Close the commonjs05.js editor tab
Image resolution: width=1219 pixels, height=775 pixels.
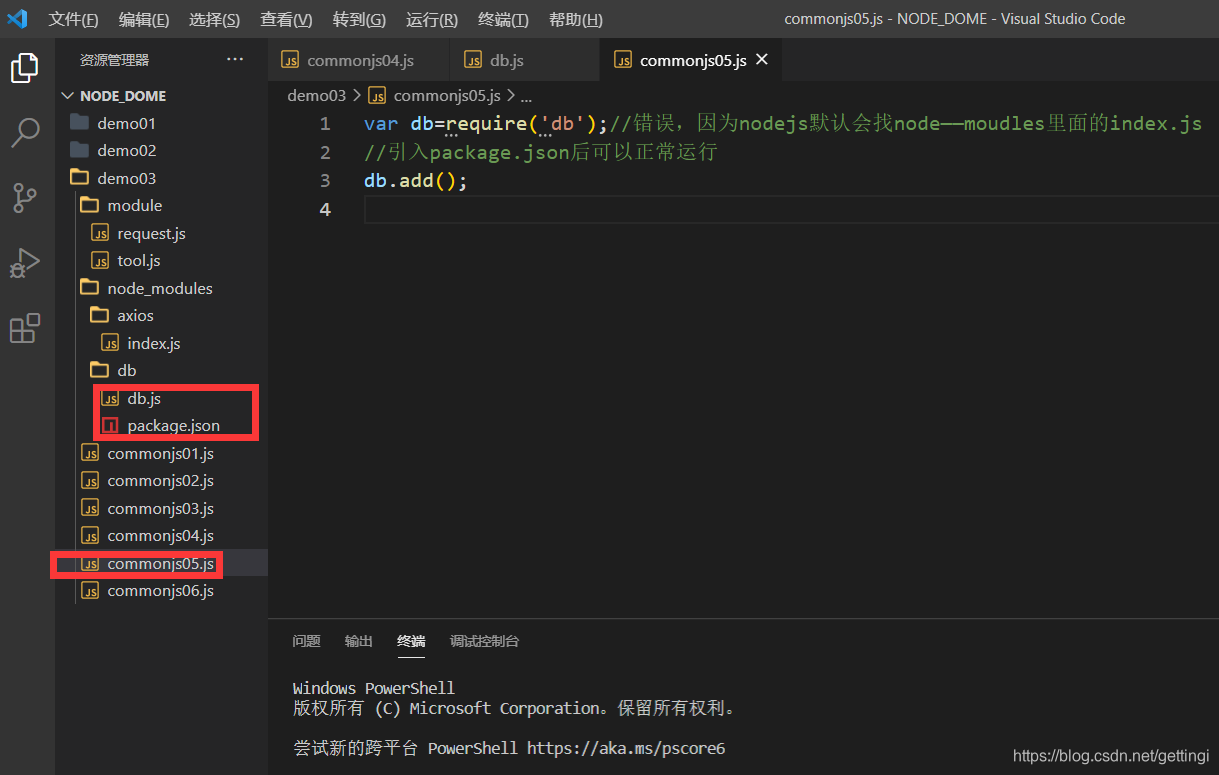pos(762,60)
